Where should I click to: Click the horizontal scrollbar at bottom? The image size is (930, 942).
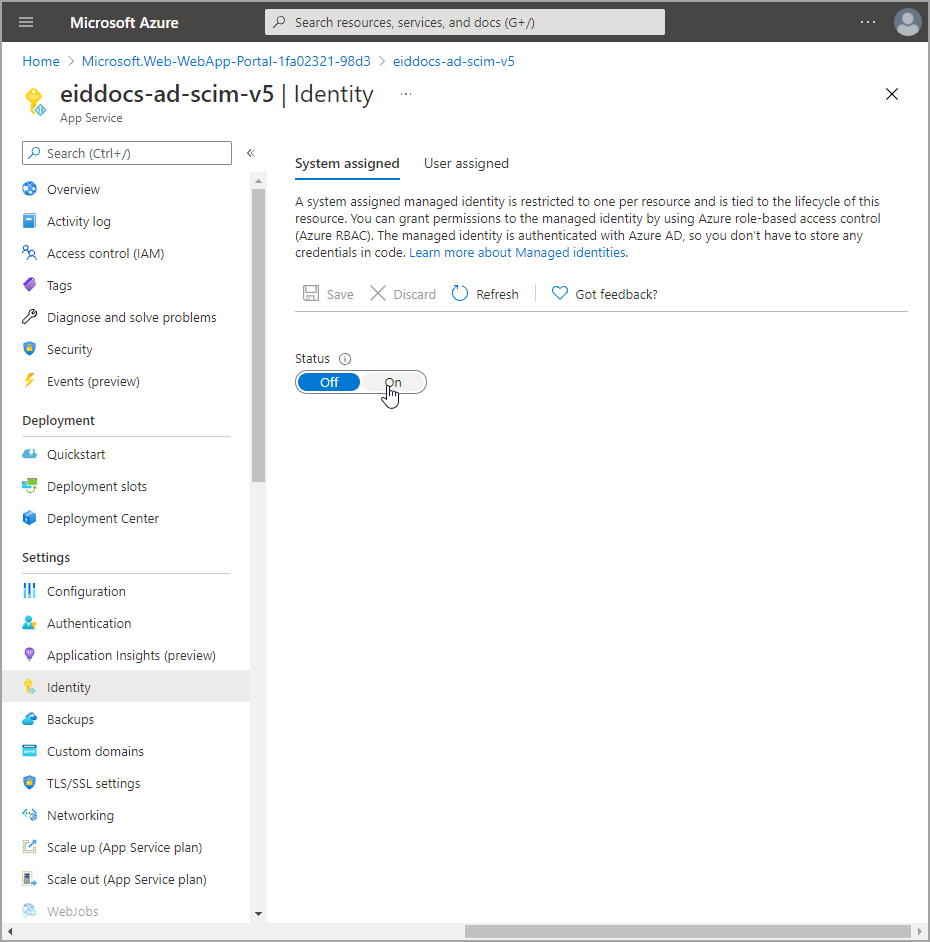[x=687, y=931]
